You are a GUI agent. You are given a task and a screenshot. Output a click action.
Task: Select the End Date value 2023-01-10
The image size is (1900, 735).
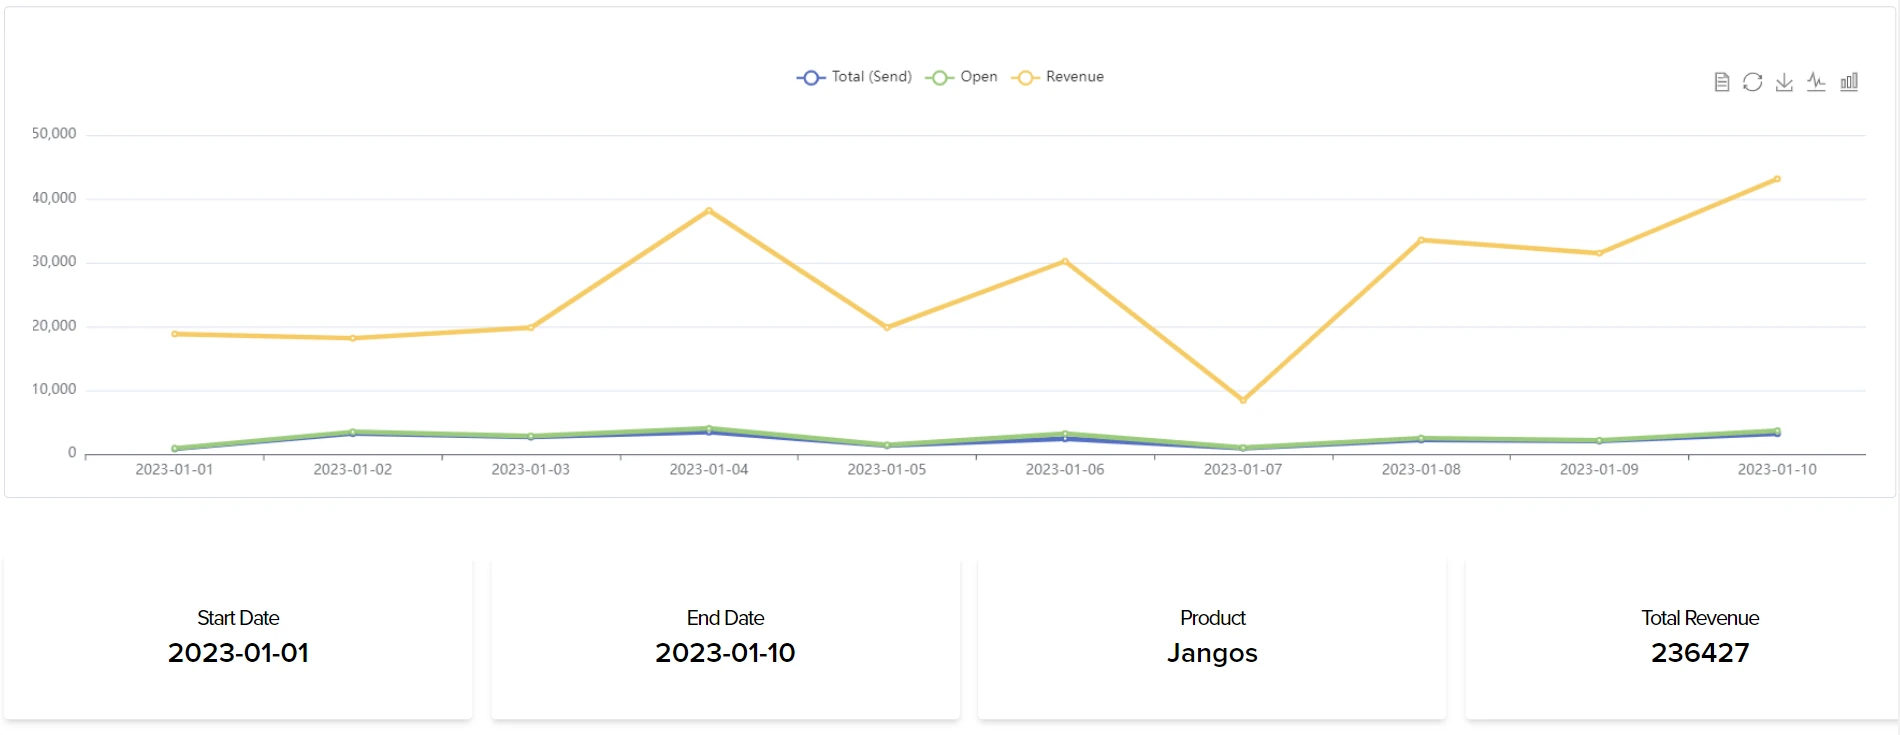725,653
